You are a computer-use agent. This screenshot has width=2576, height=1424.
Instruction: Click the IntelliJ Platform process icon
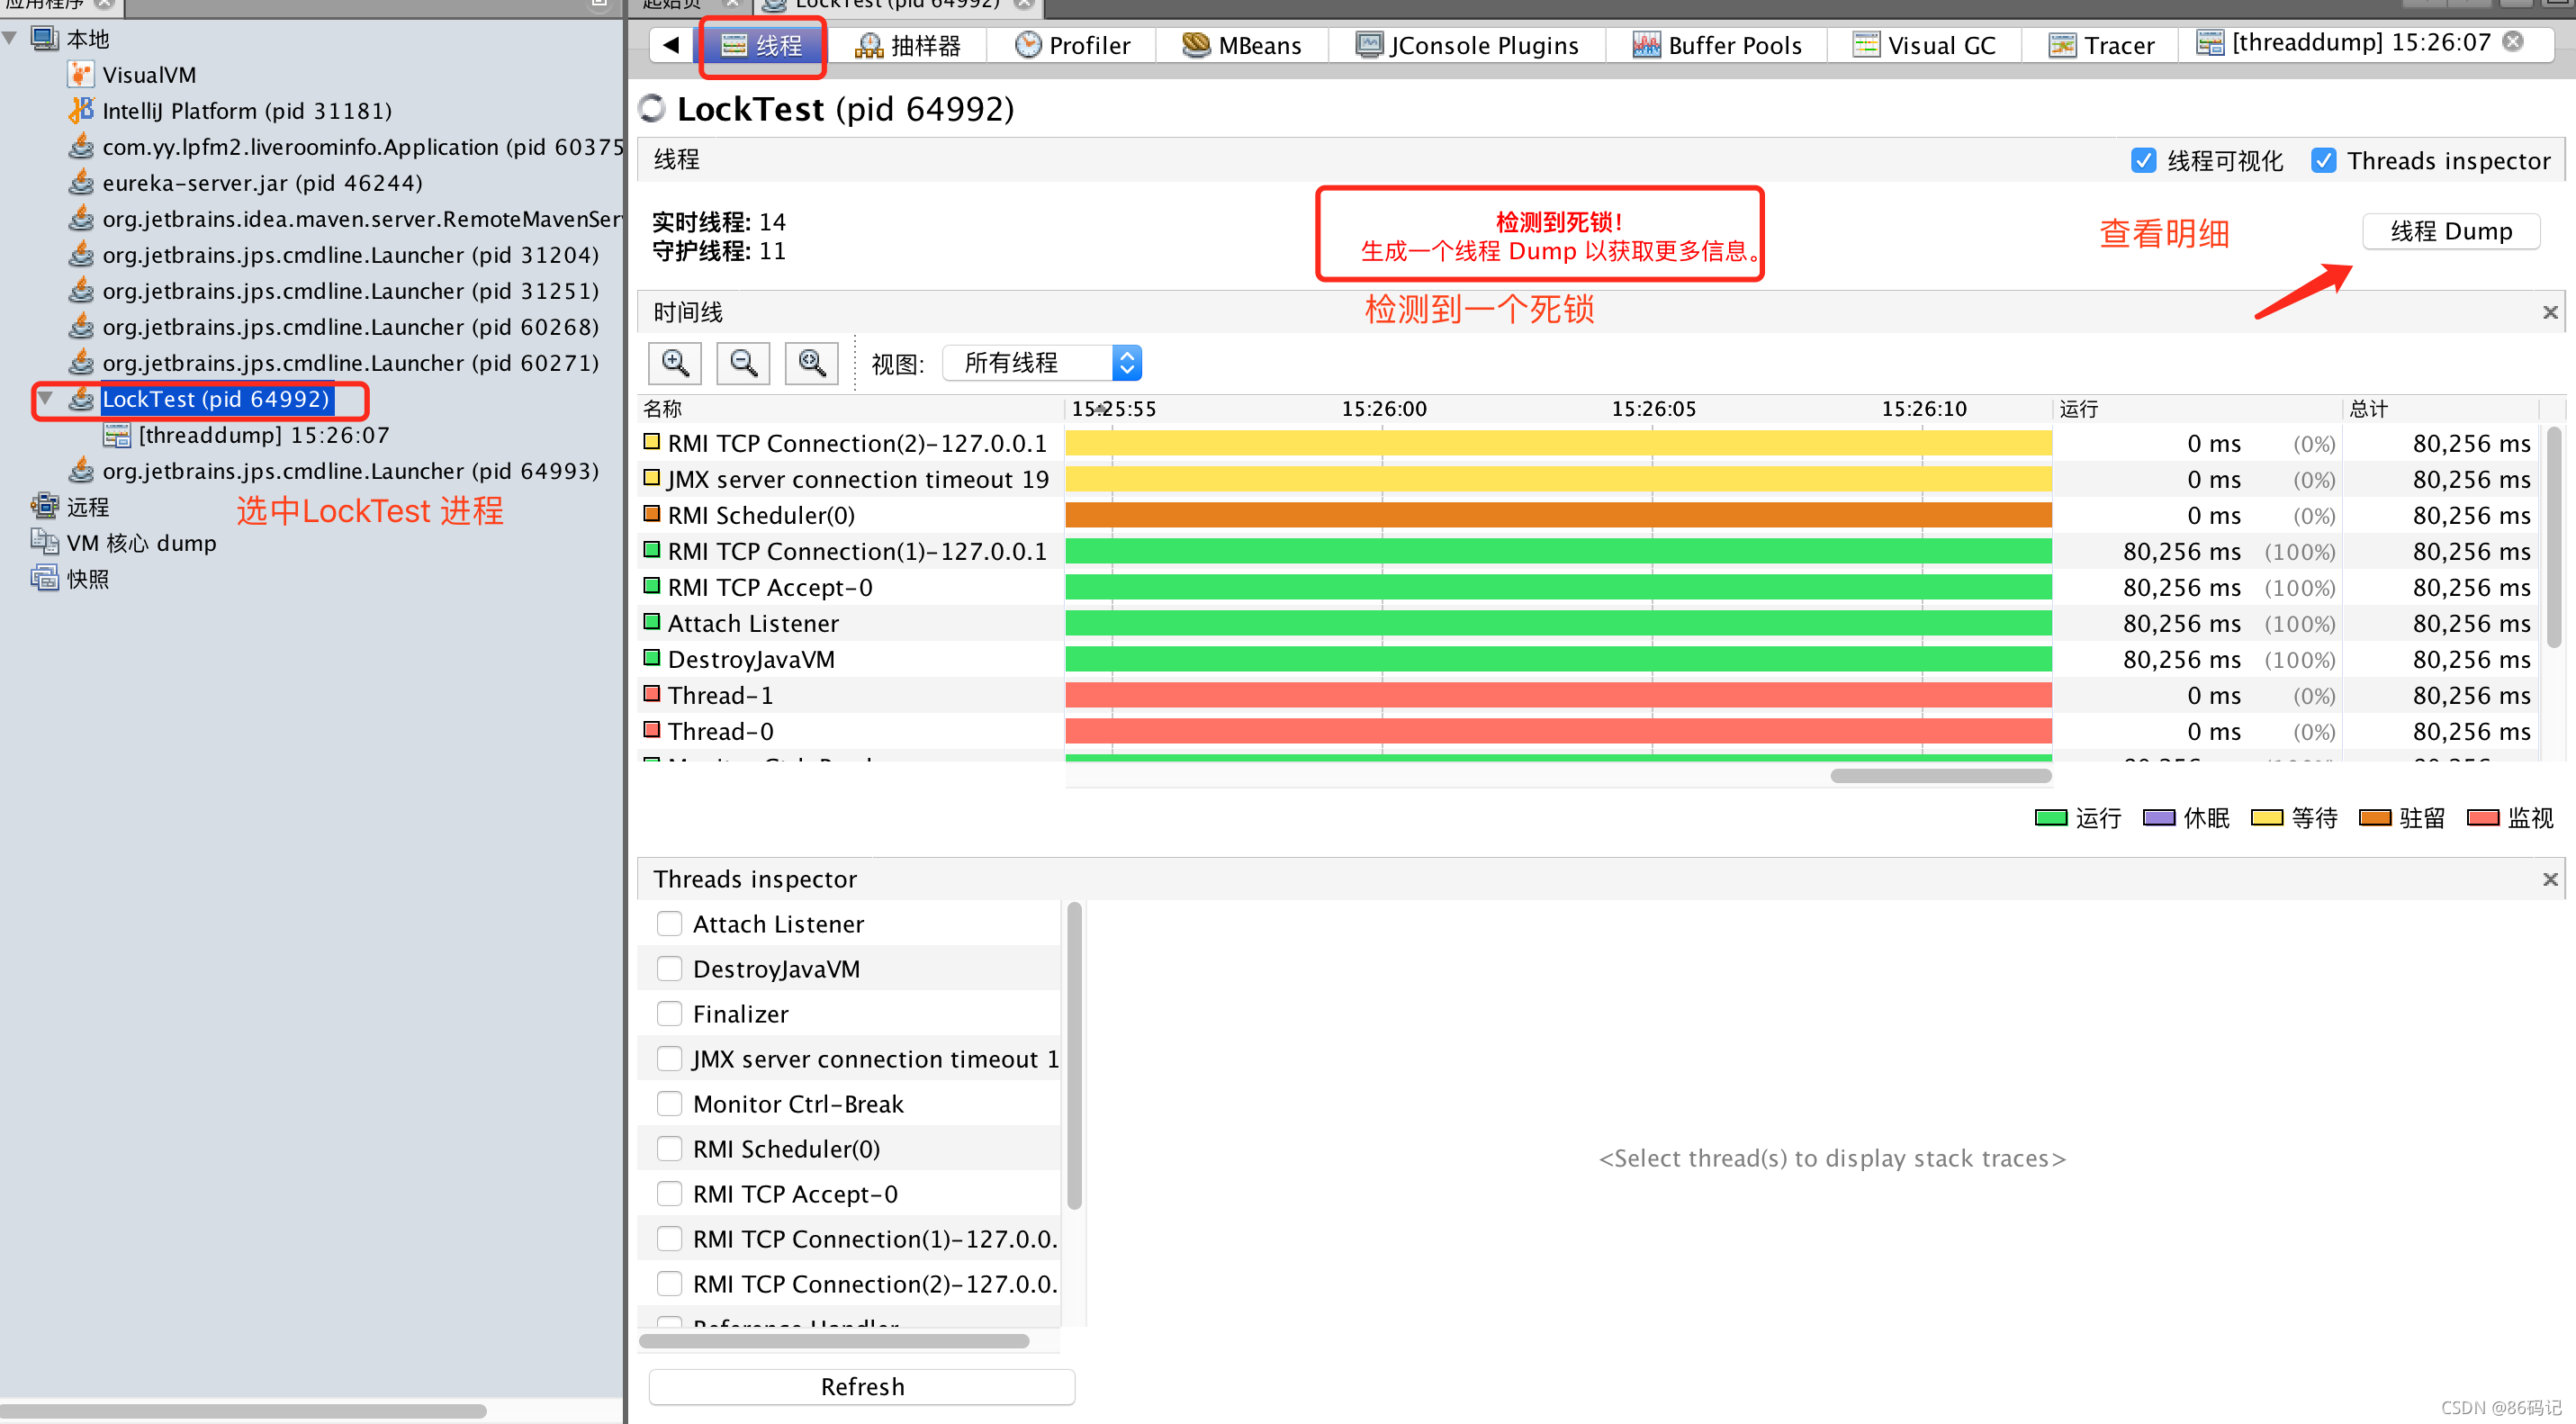point(81,110)
